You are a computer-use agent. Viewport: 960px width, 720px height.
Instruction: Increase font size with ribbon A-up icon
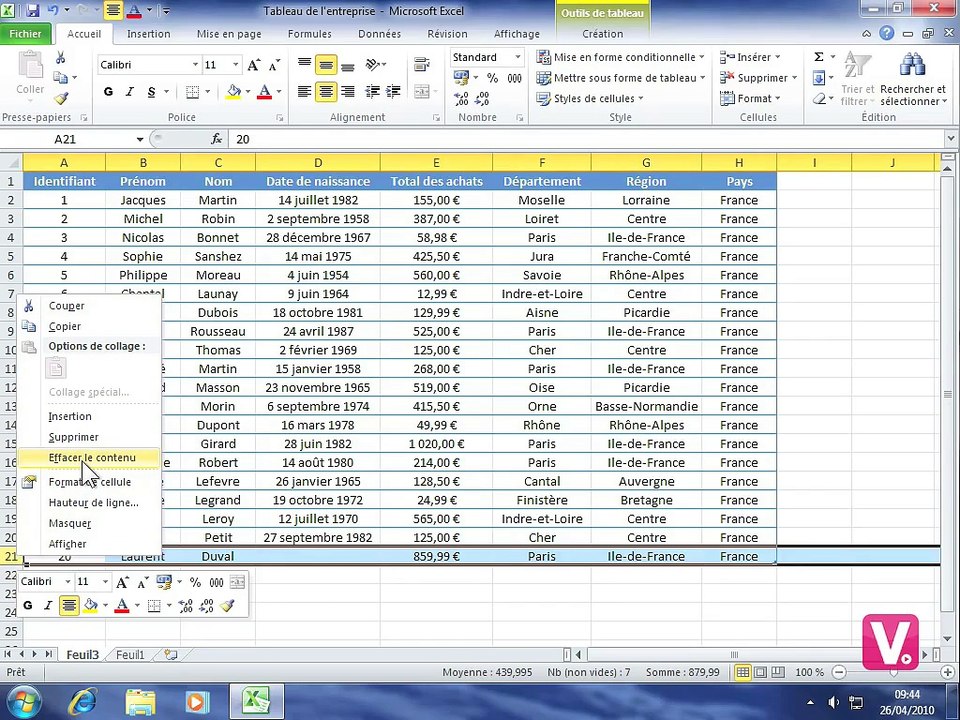pyautogui.click(x=253, y=65)
